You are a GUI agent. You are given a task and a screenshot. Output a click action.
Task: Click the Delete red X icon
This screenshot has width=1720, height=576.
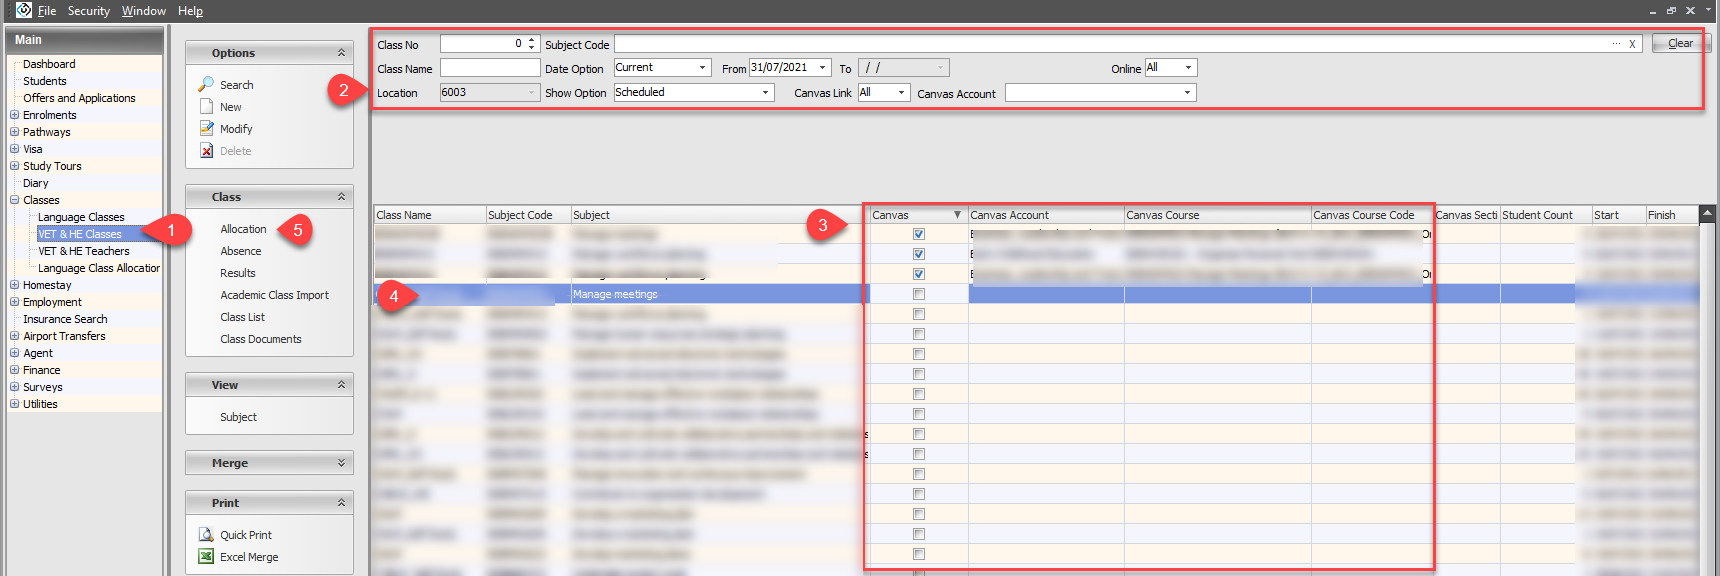206,151
